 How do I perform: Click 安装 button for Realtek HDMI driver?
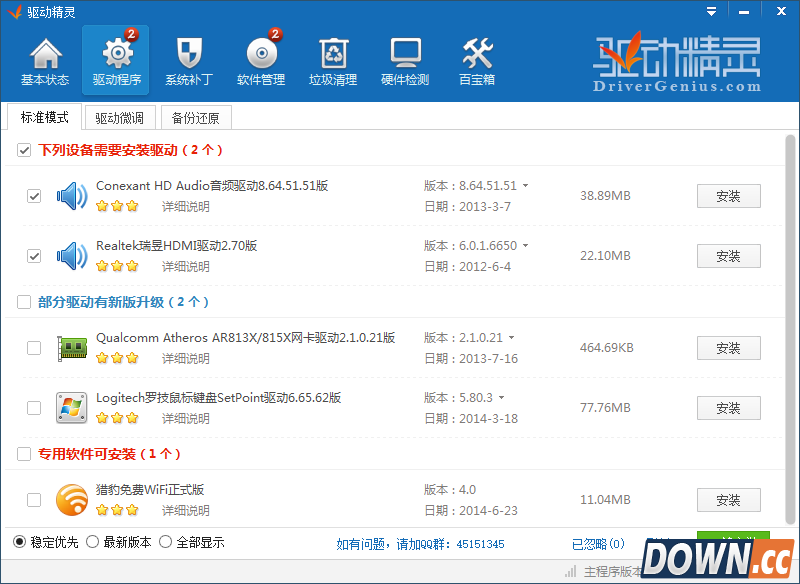coord(728,256)
